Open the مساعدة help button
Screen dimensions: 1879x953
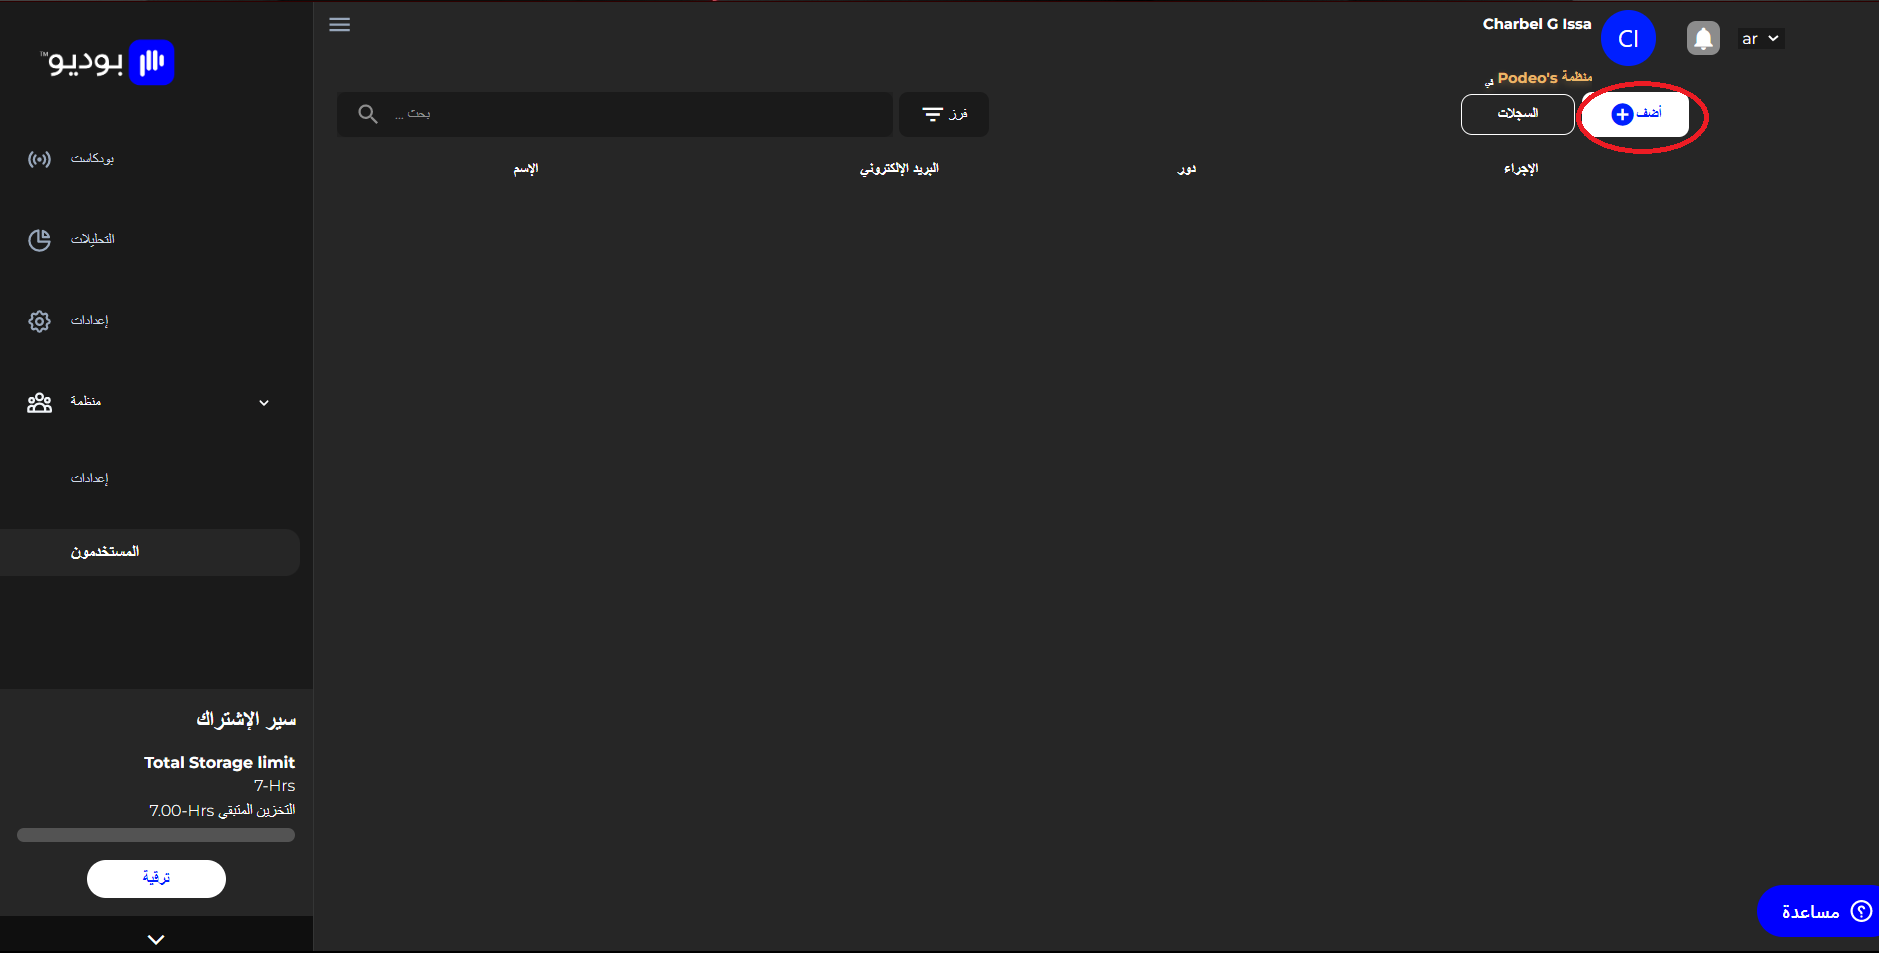tap(1819, 911)
